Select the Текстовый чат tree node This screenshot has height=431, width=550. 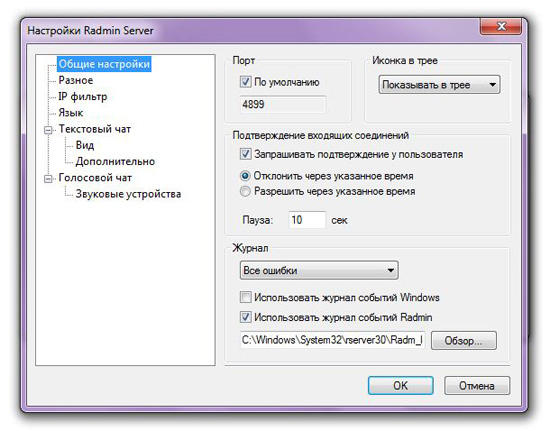pos(95,129)
